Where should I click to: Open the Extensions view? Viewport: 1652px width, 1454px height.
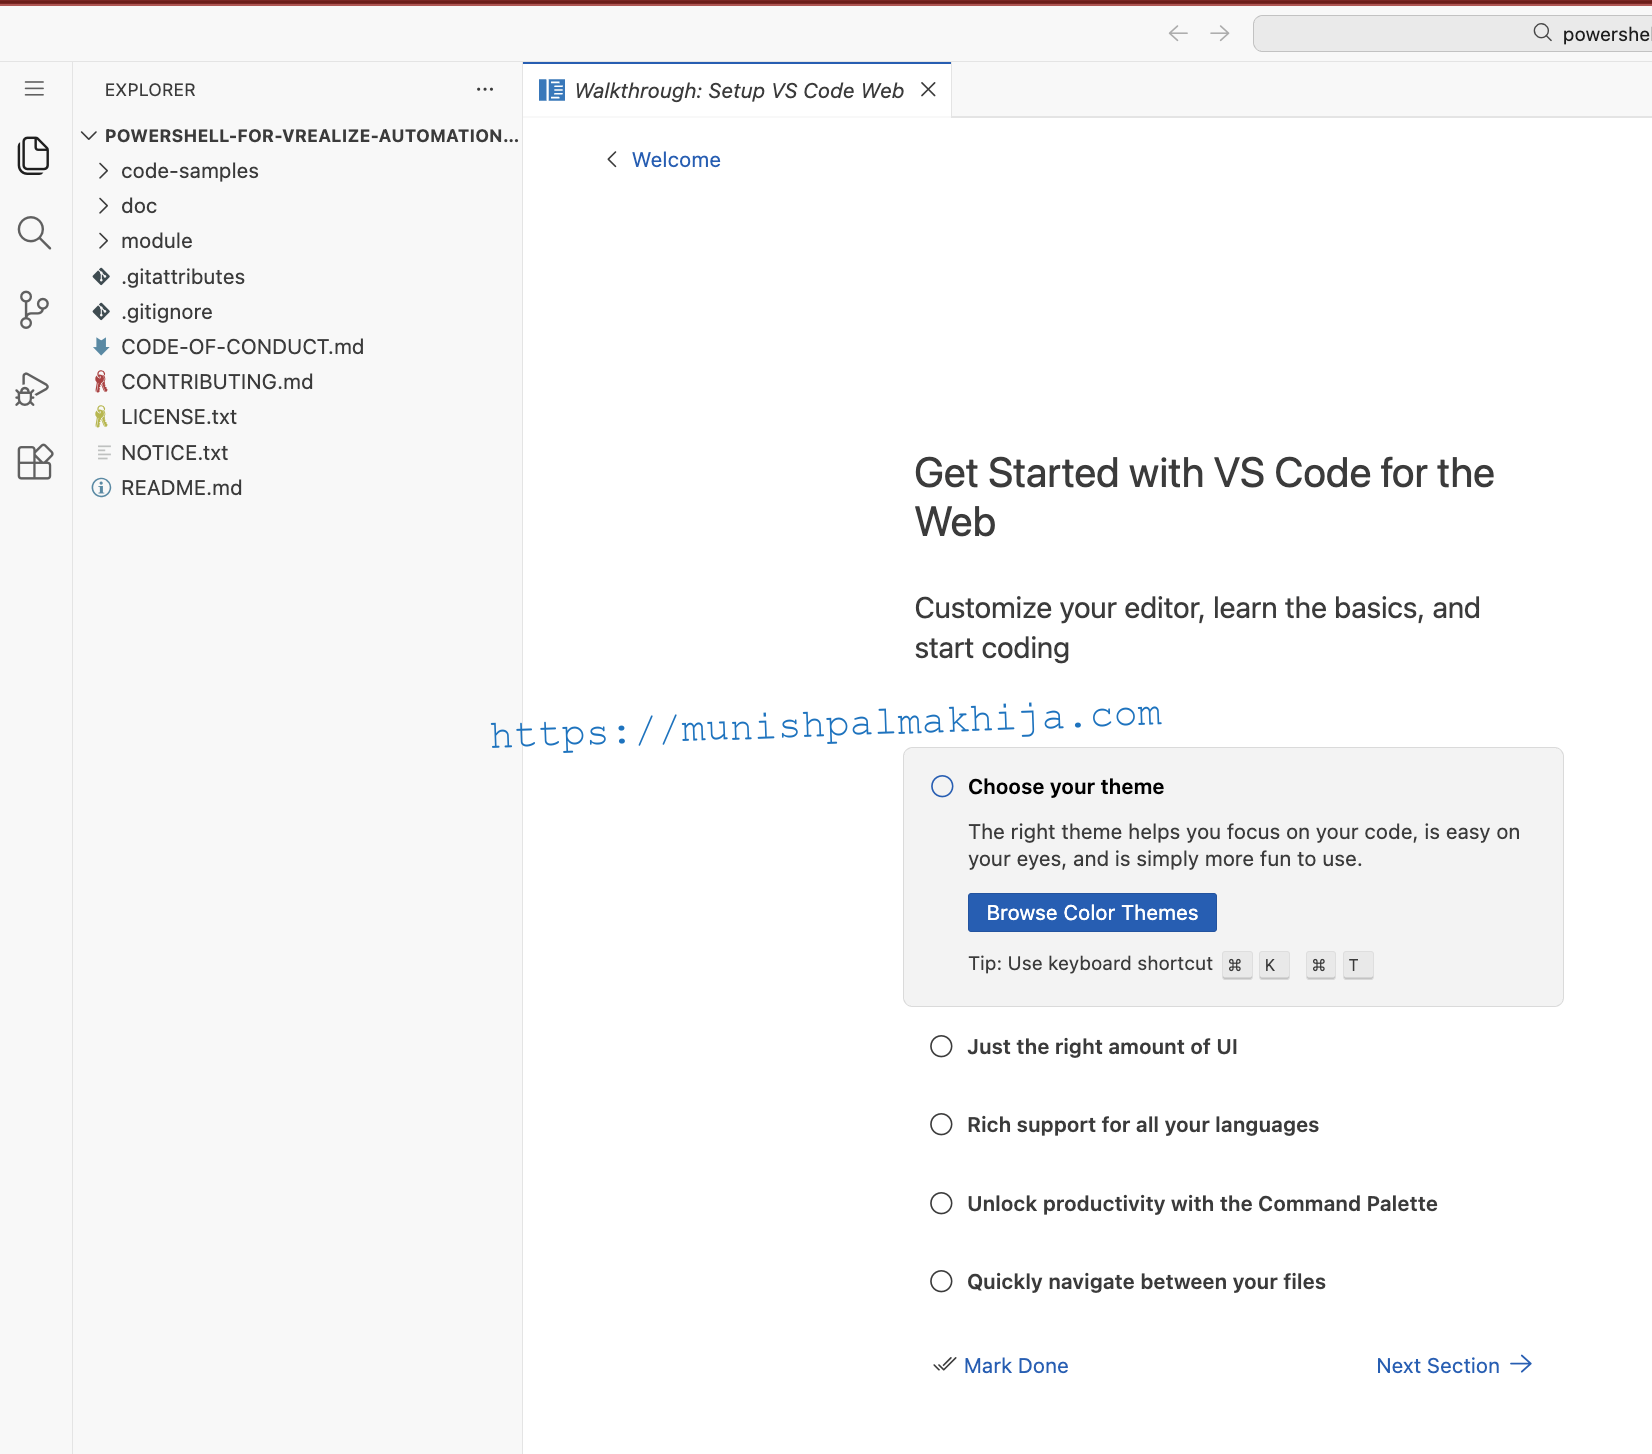(34, 462)
